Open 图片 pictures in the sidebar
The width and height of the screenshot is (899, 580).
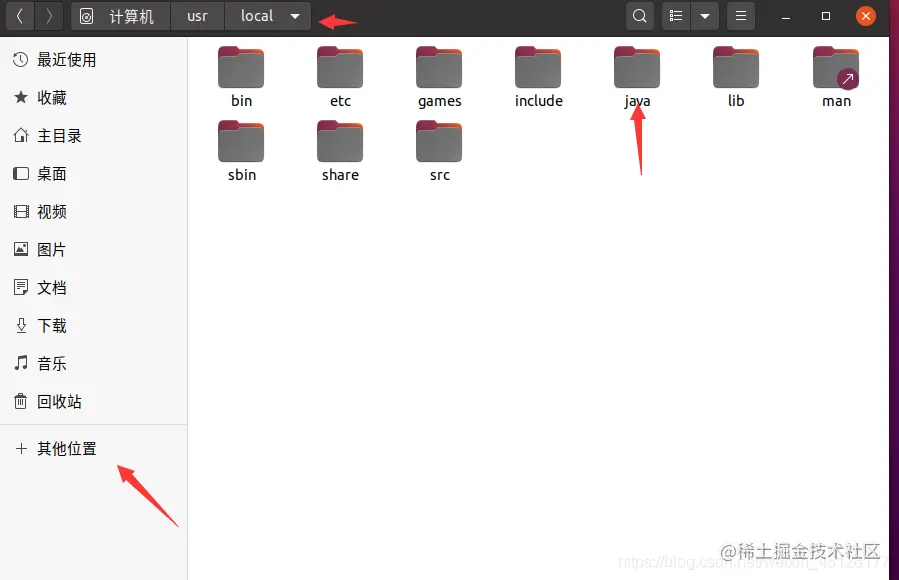pyautogui.click(x=93, y=249)
